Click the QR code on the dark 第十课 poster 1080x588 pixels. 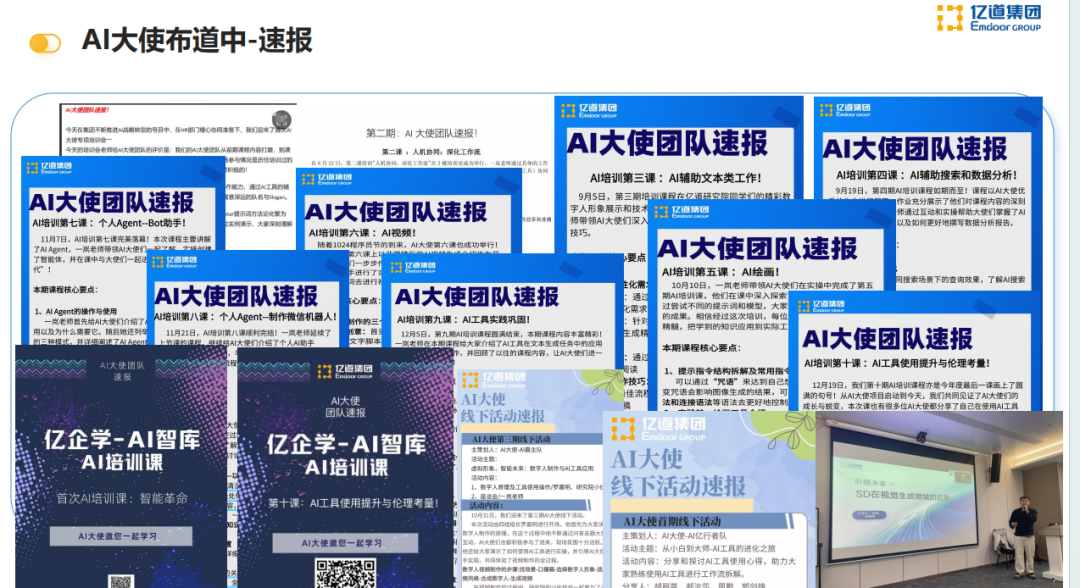pos(345,574)
